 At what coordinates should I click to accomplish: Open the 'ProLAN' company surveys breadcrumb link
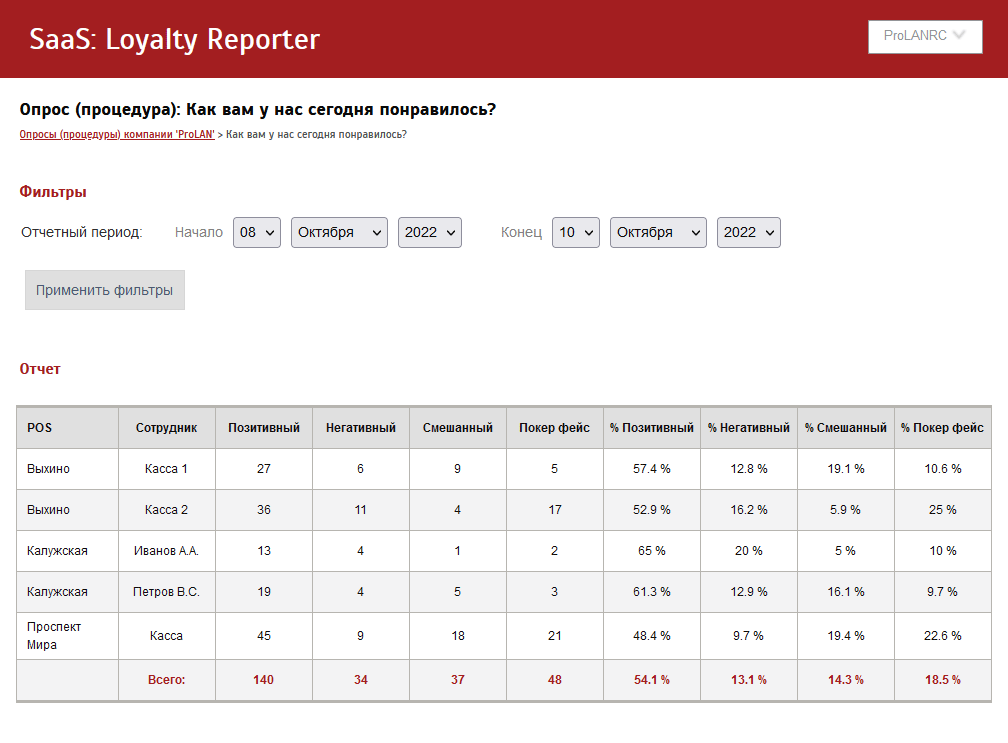(117, 134)
